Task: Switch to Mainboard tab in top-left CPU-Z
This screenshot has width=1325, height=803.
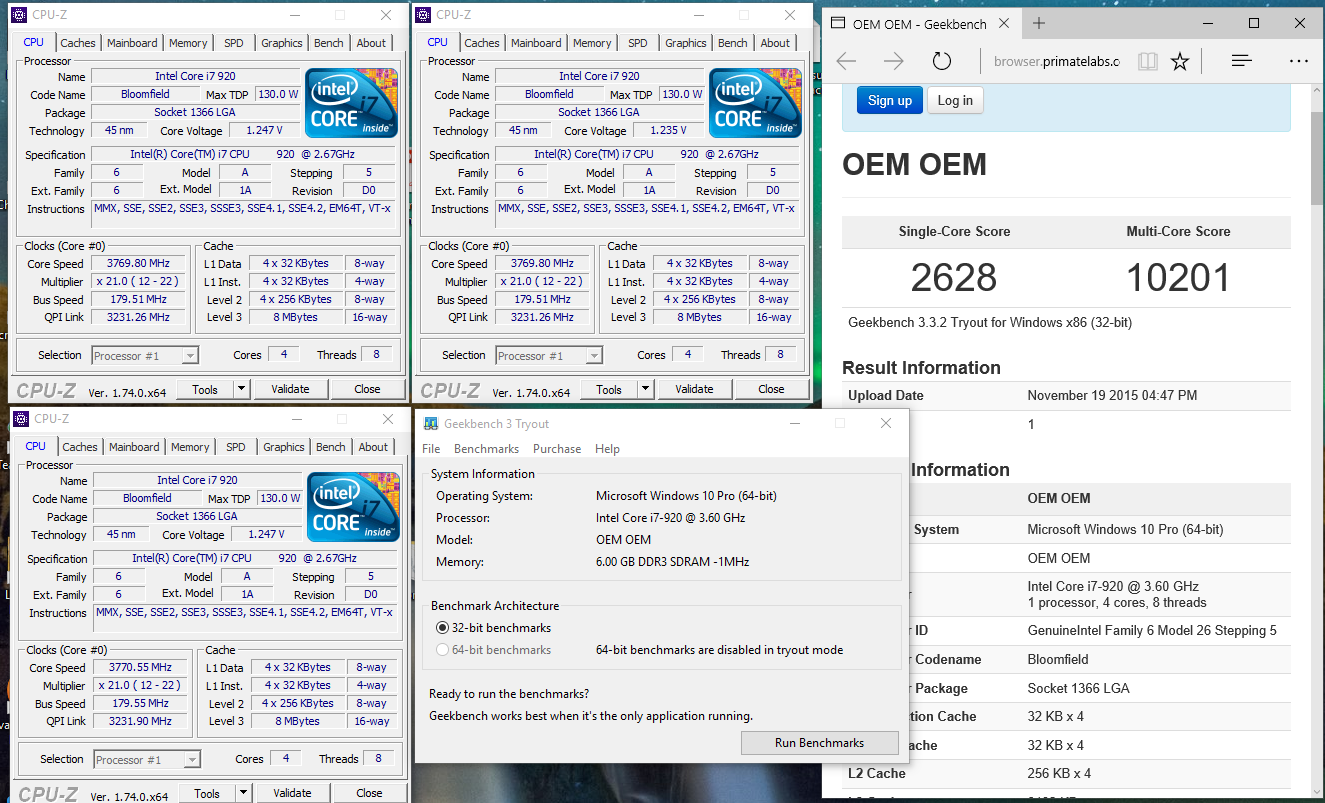Action: tap(132, 43)
